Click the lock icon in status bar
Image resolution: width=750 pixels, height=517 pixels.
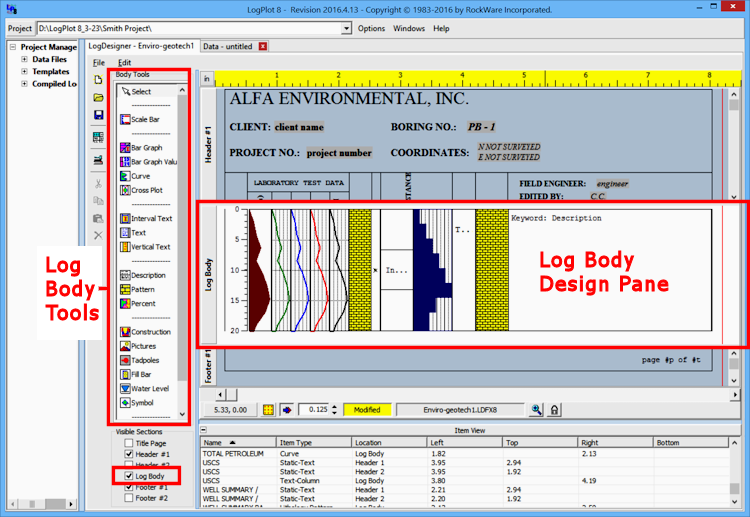coord(554,410)
